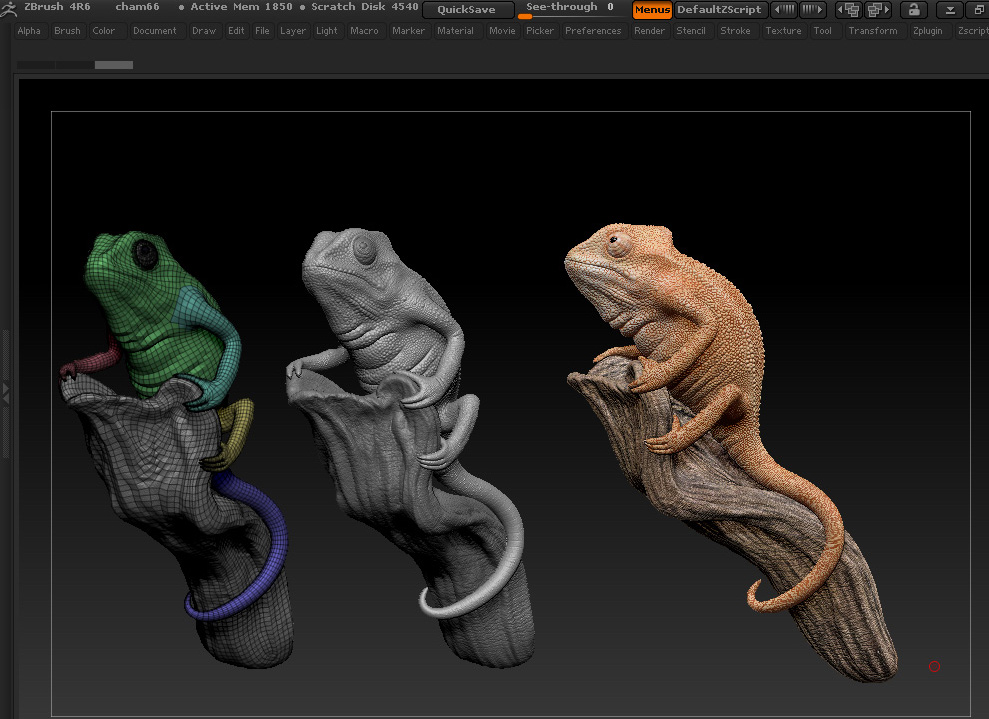Open the Color menu
This screenshot has width=989, height=719.
(x=103, y=30)
